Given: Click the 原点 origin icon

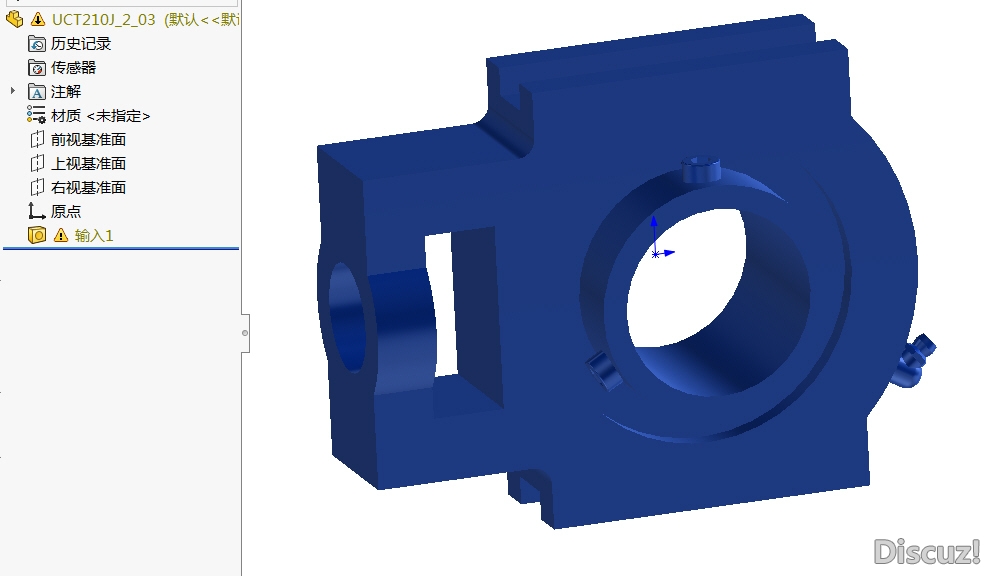Looking at the screenshot, I should (x=36, y=211).
